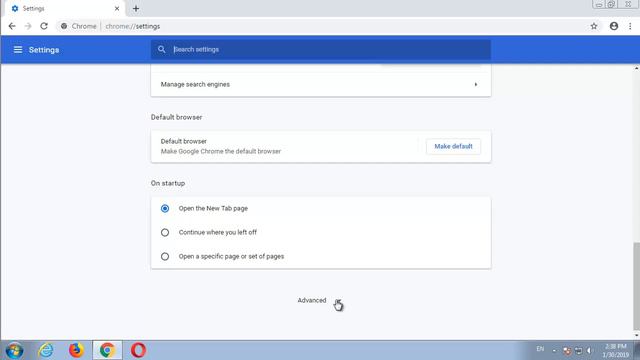Open the Chrome profile avatar icon
This screenshot has height=360, width=640.
pyautogui.click(x=614, y=26)
